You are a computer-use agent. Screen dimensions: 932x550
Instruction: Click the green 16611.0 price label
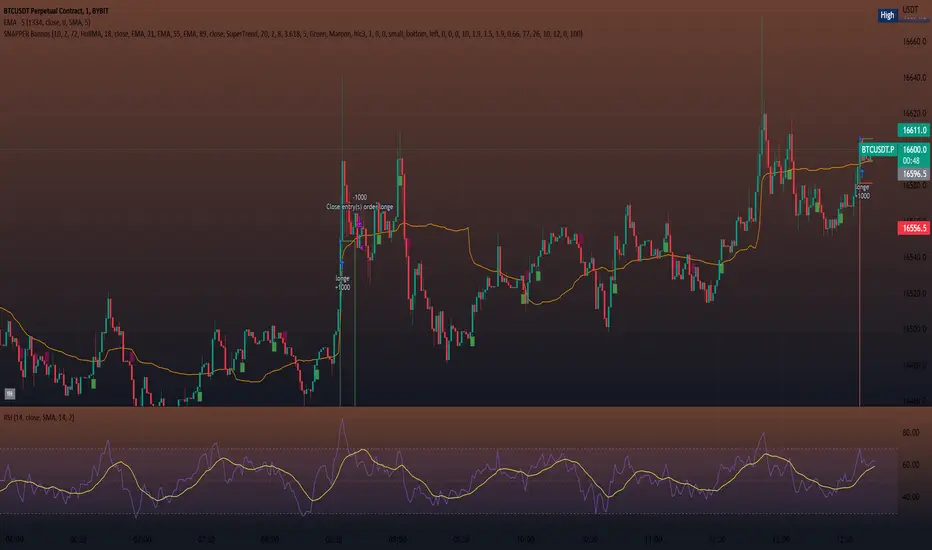pos(886,129)
